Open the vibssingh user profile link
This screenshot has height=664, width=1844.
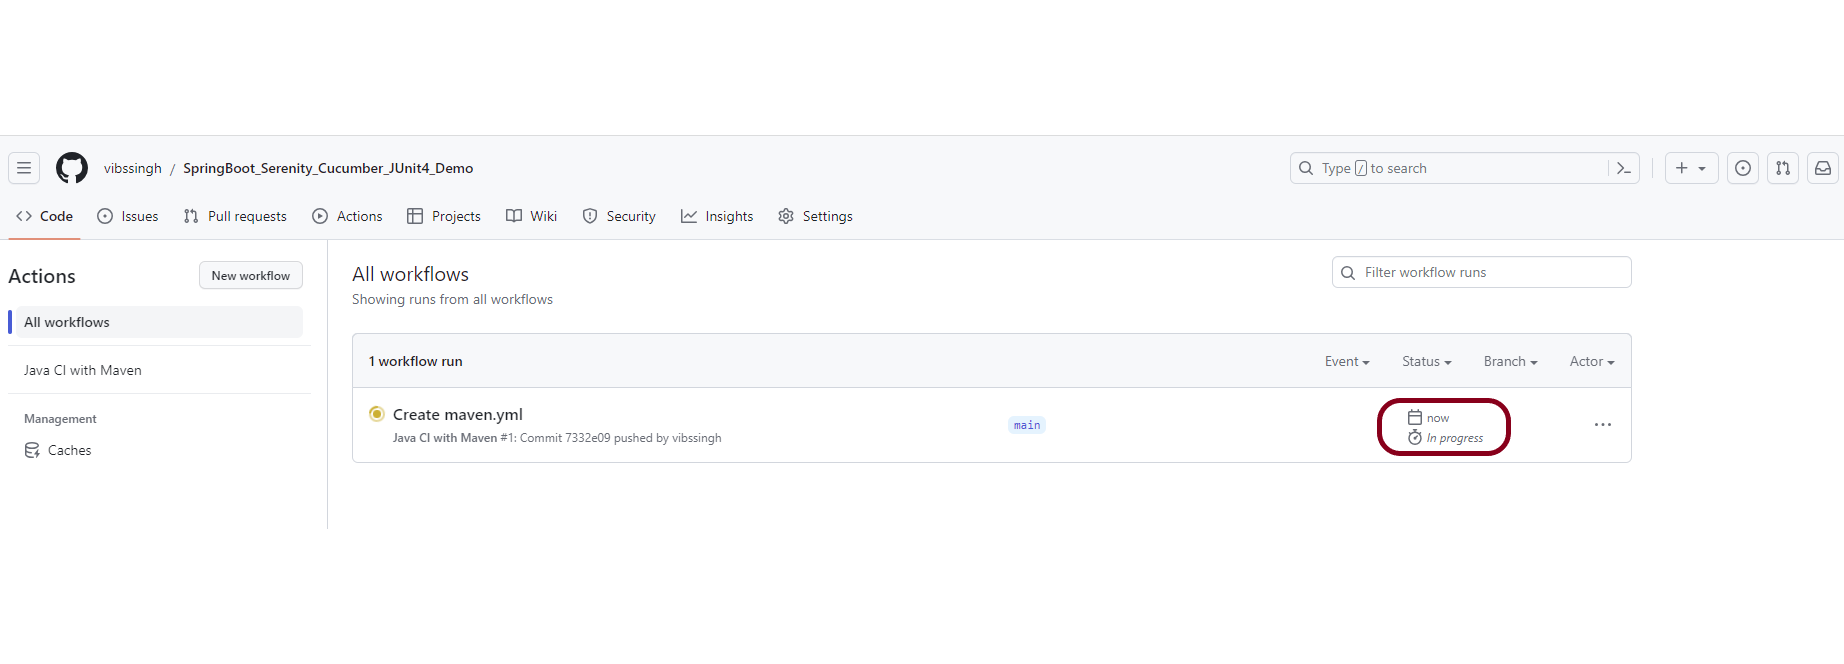[133, 168]
